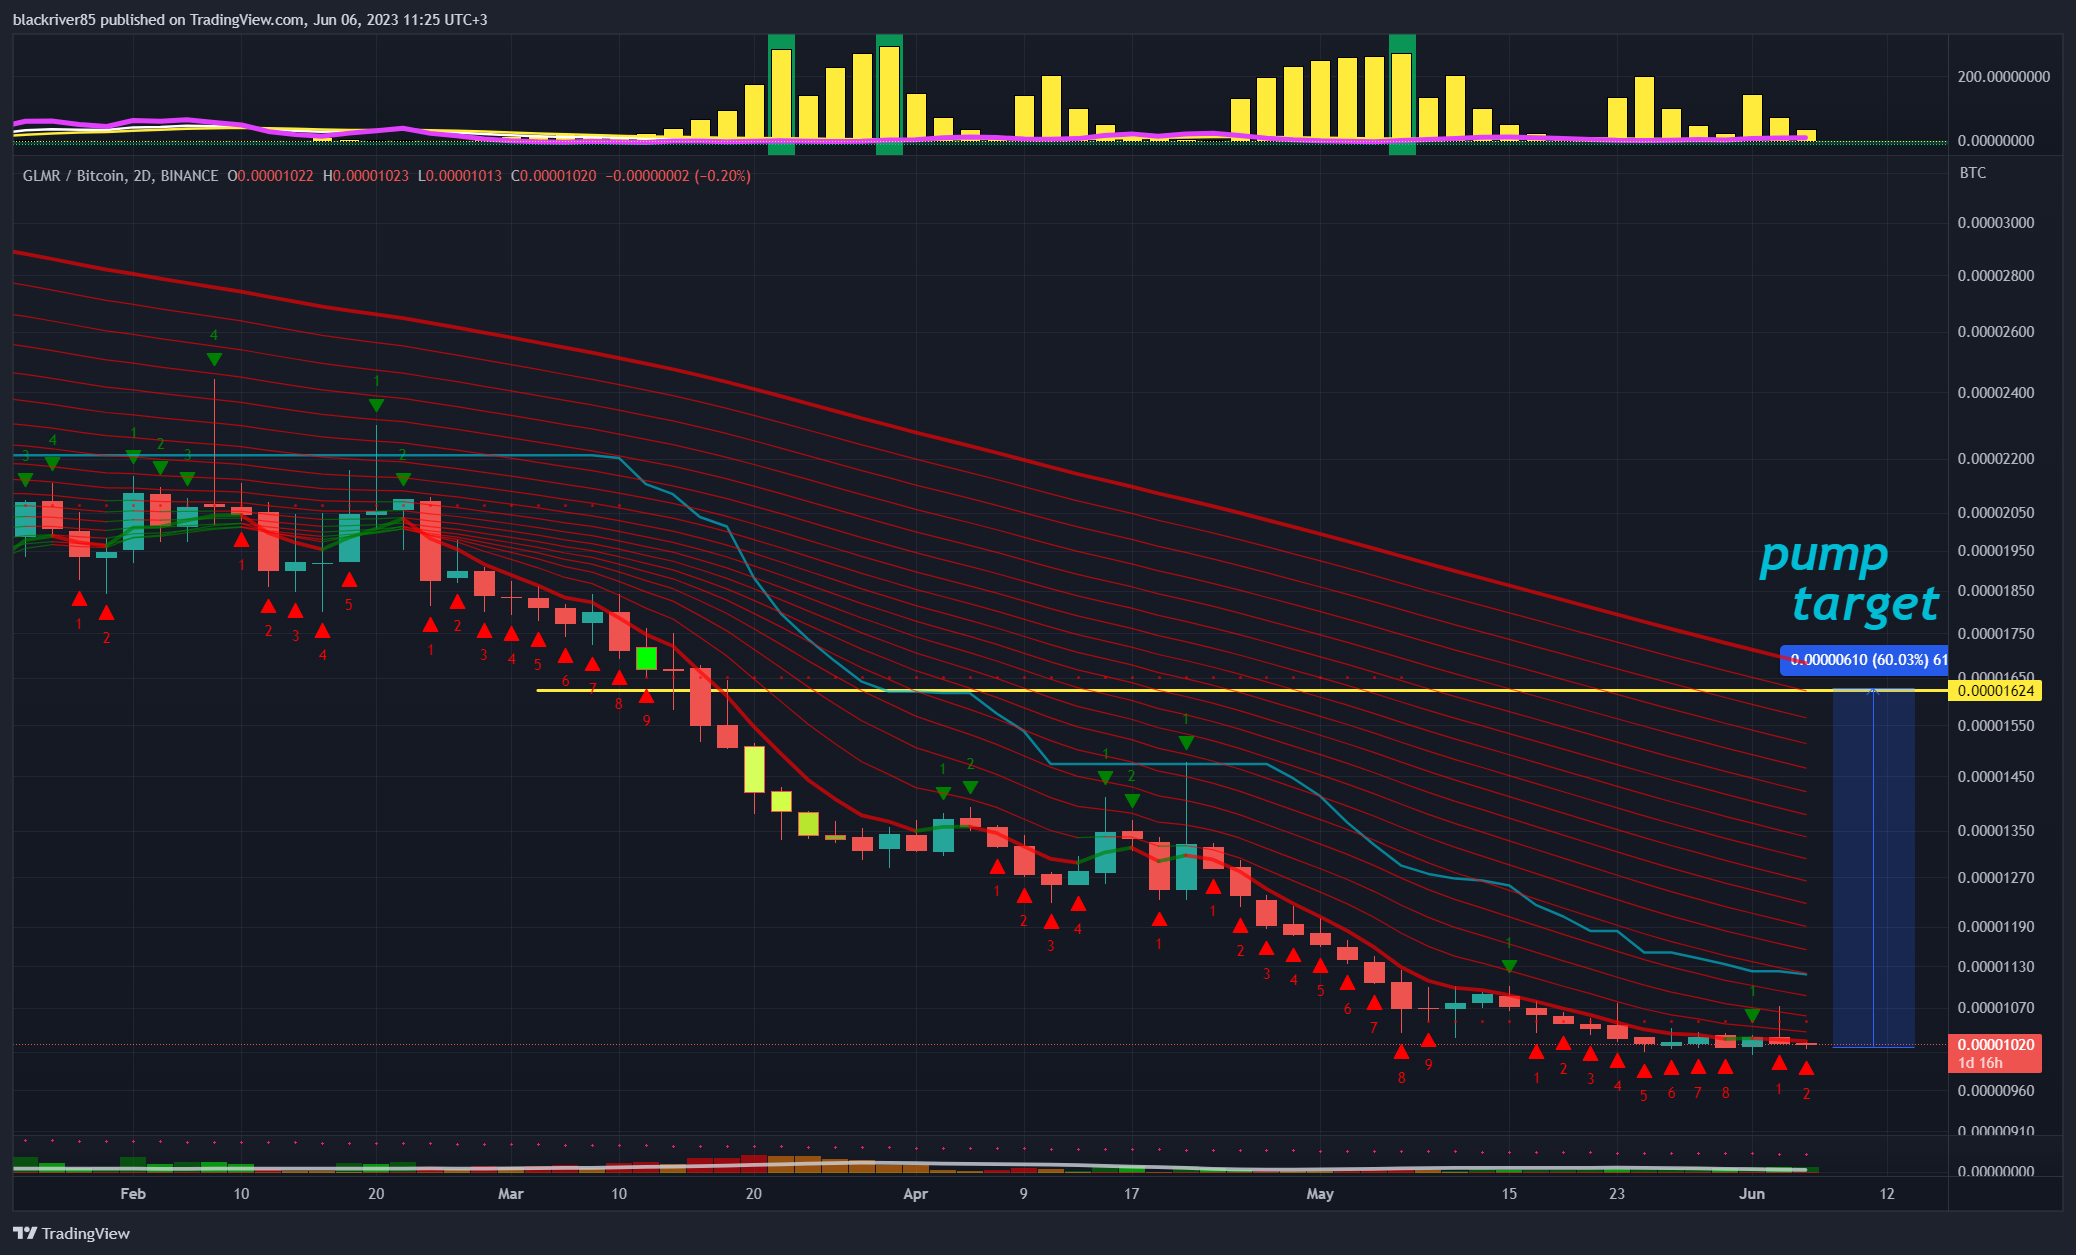
Task: Click the 0.00002800 price axis label
Action: pyautogui.click(x=1995, y=276)
